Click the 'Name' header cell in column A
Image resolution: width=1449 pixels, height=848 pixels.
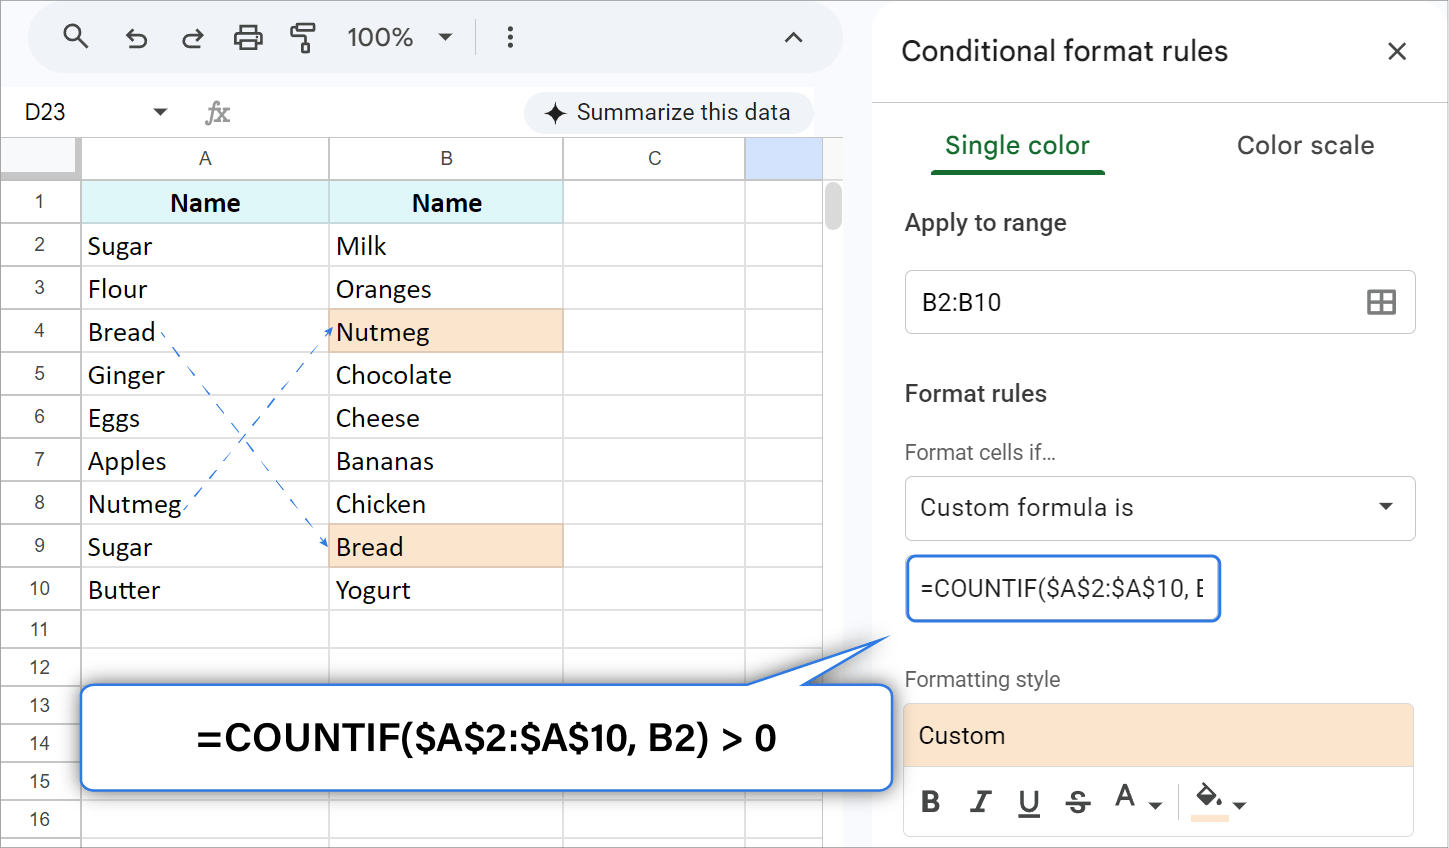click(205, 202)
